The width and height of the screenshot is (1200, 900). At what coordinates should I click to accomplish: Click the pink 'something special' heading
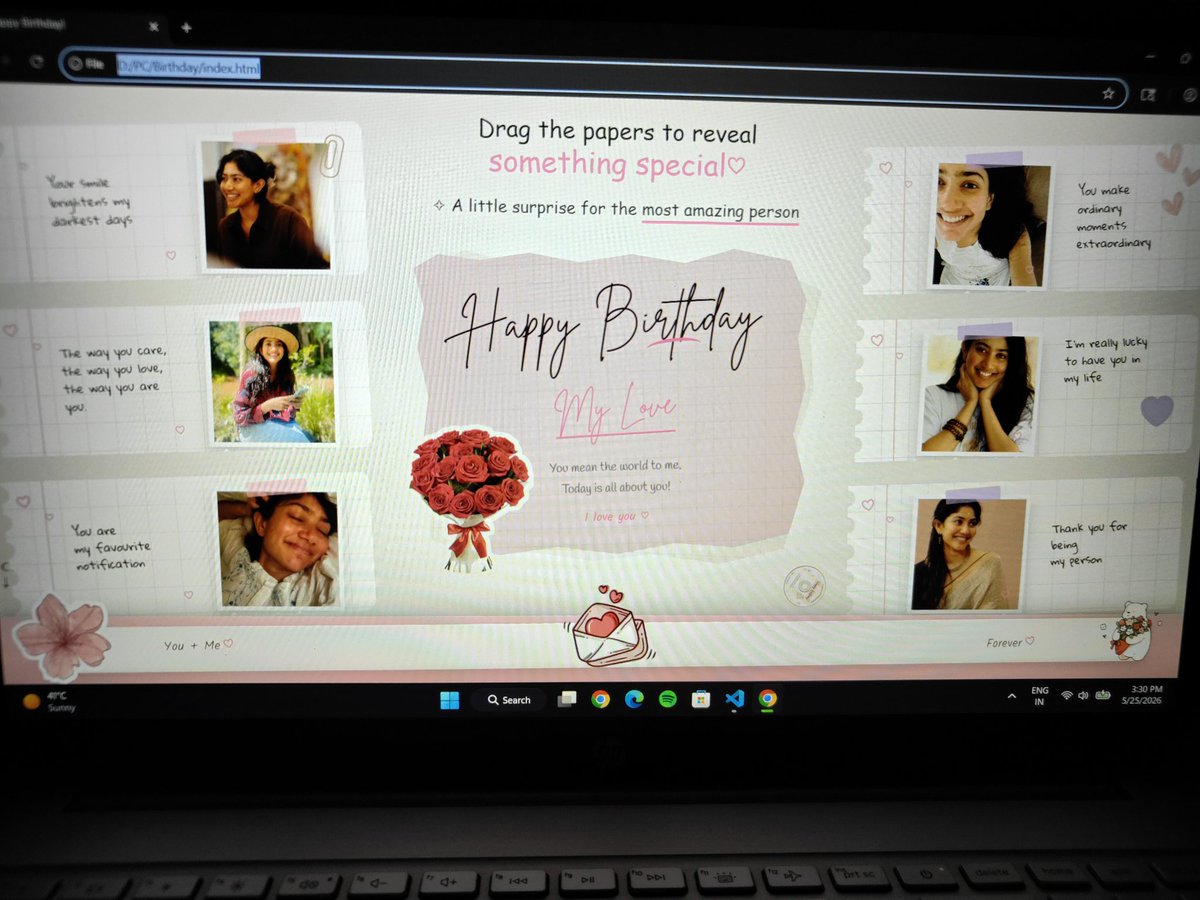pyautogui.click(x=617, y=164)
